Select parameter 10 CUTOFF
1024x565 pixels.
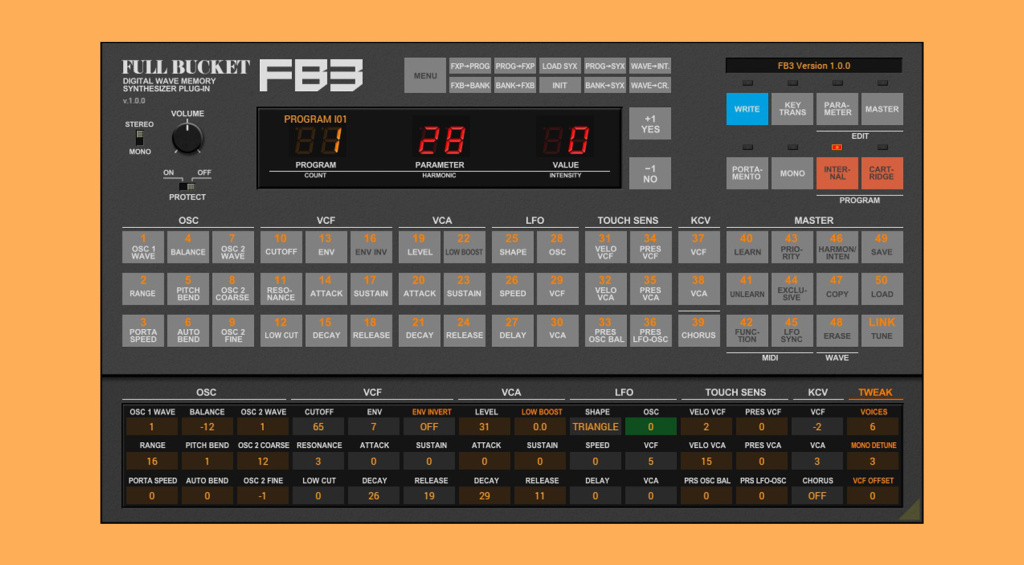point(281,247)
